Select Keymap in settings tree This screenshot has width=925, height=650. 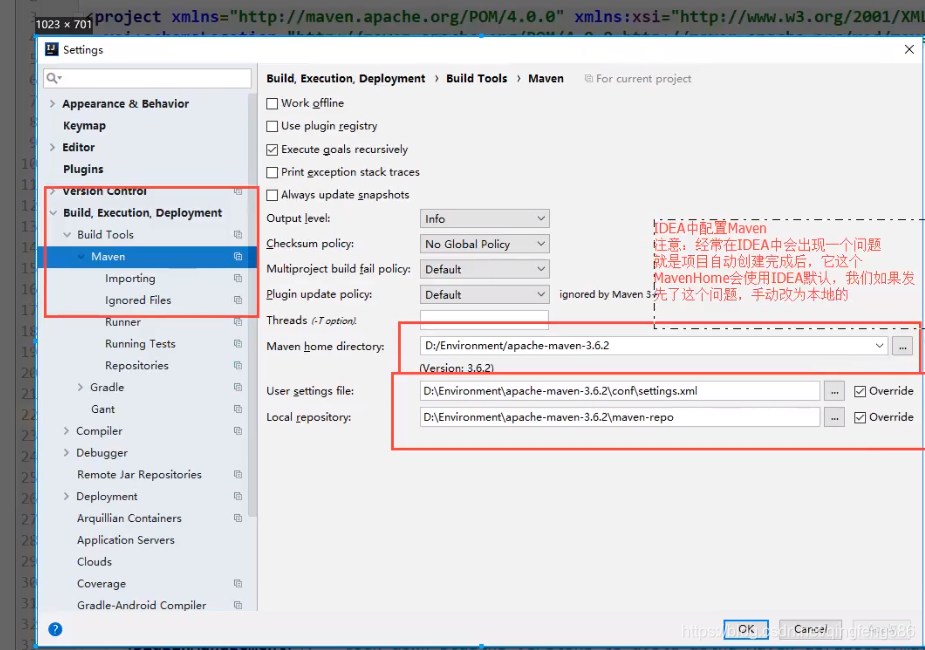pyautogui.click(x=84, y=126)
